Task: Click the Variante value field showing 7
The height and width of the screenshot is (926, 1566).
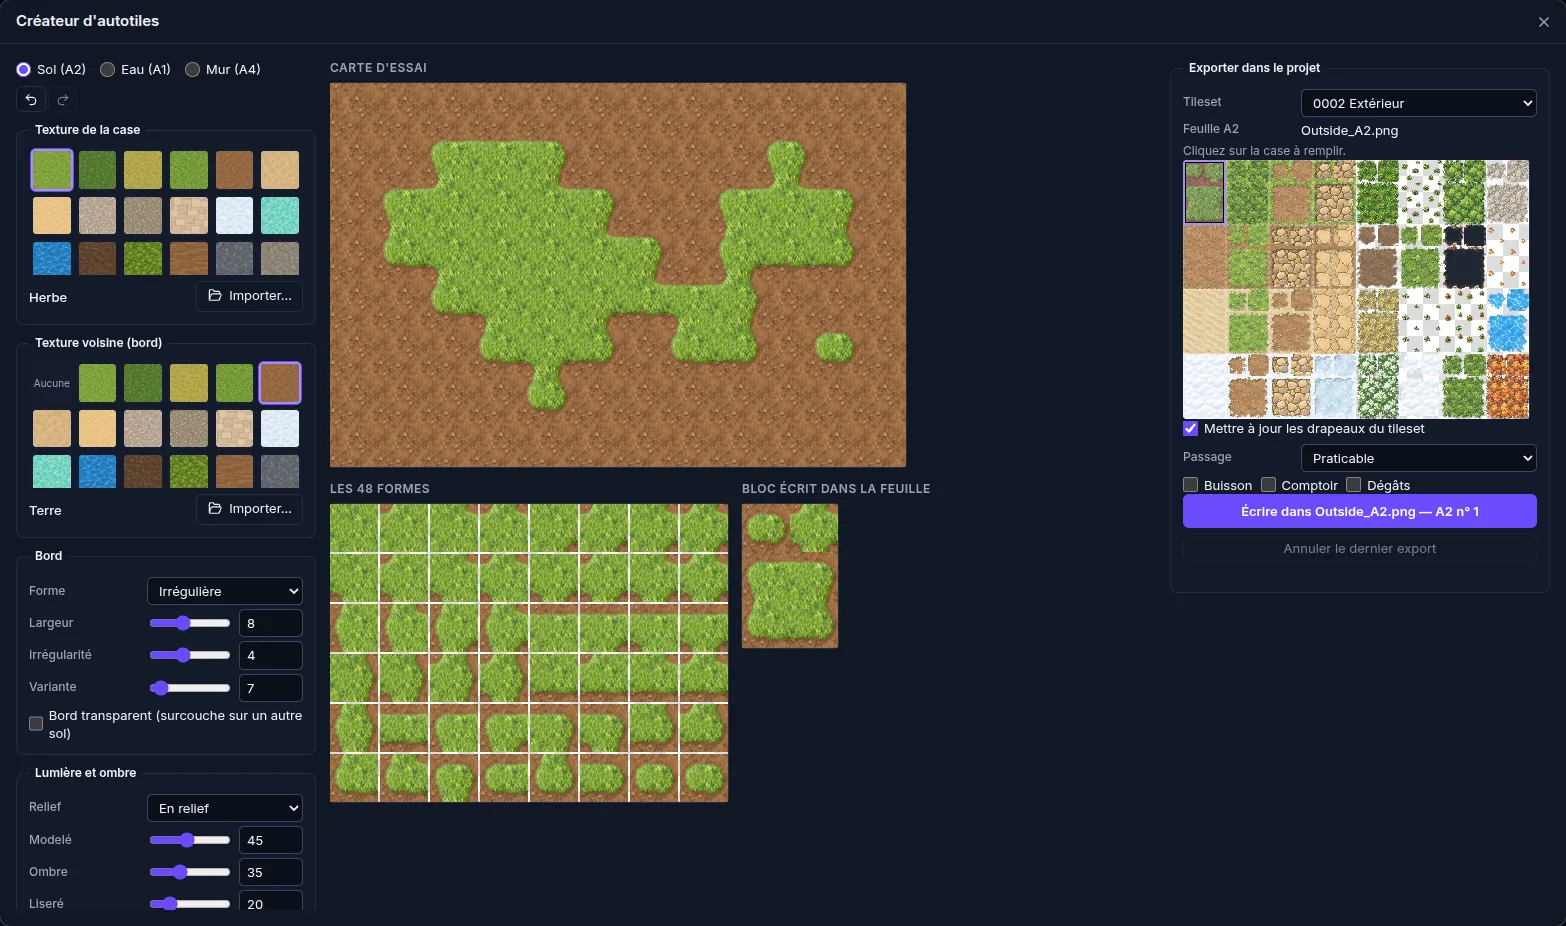Action: click(271, 687)
